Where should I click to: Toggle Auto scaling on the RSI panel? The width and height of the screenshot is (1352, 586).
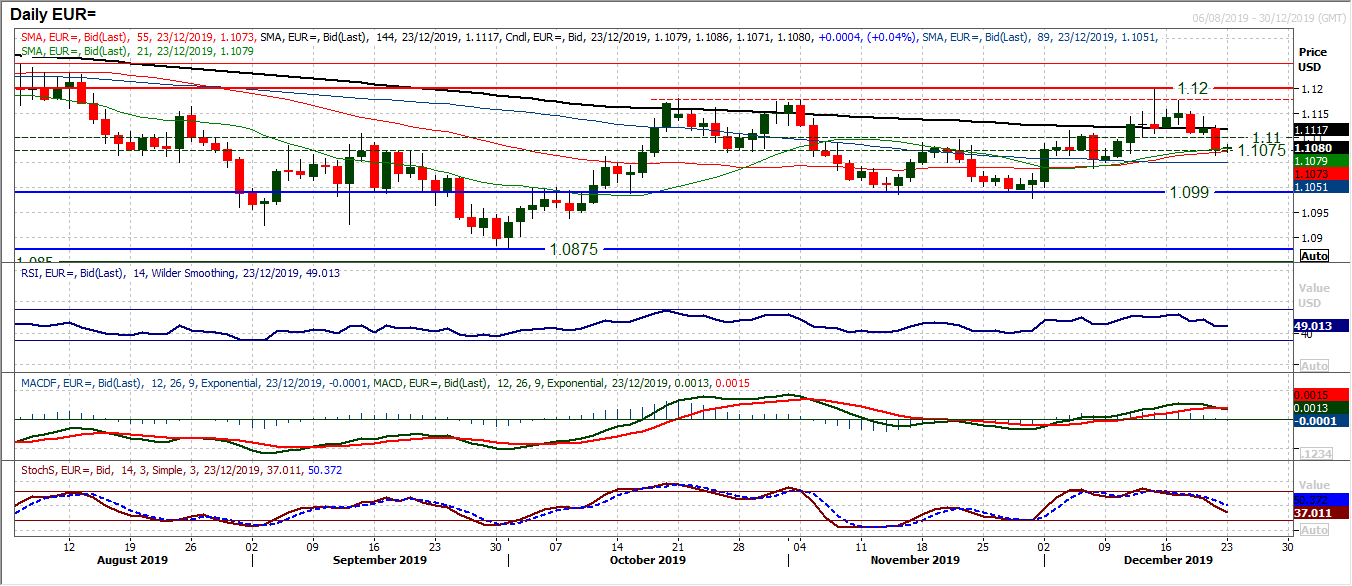tap(1314, 365)
